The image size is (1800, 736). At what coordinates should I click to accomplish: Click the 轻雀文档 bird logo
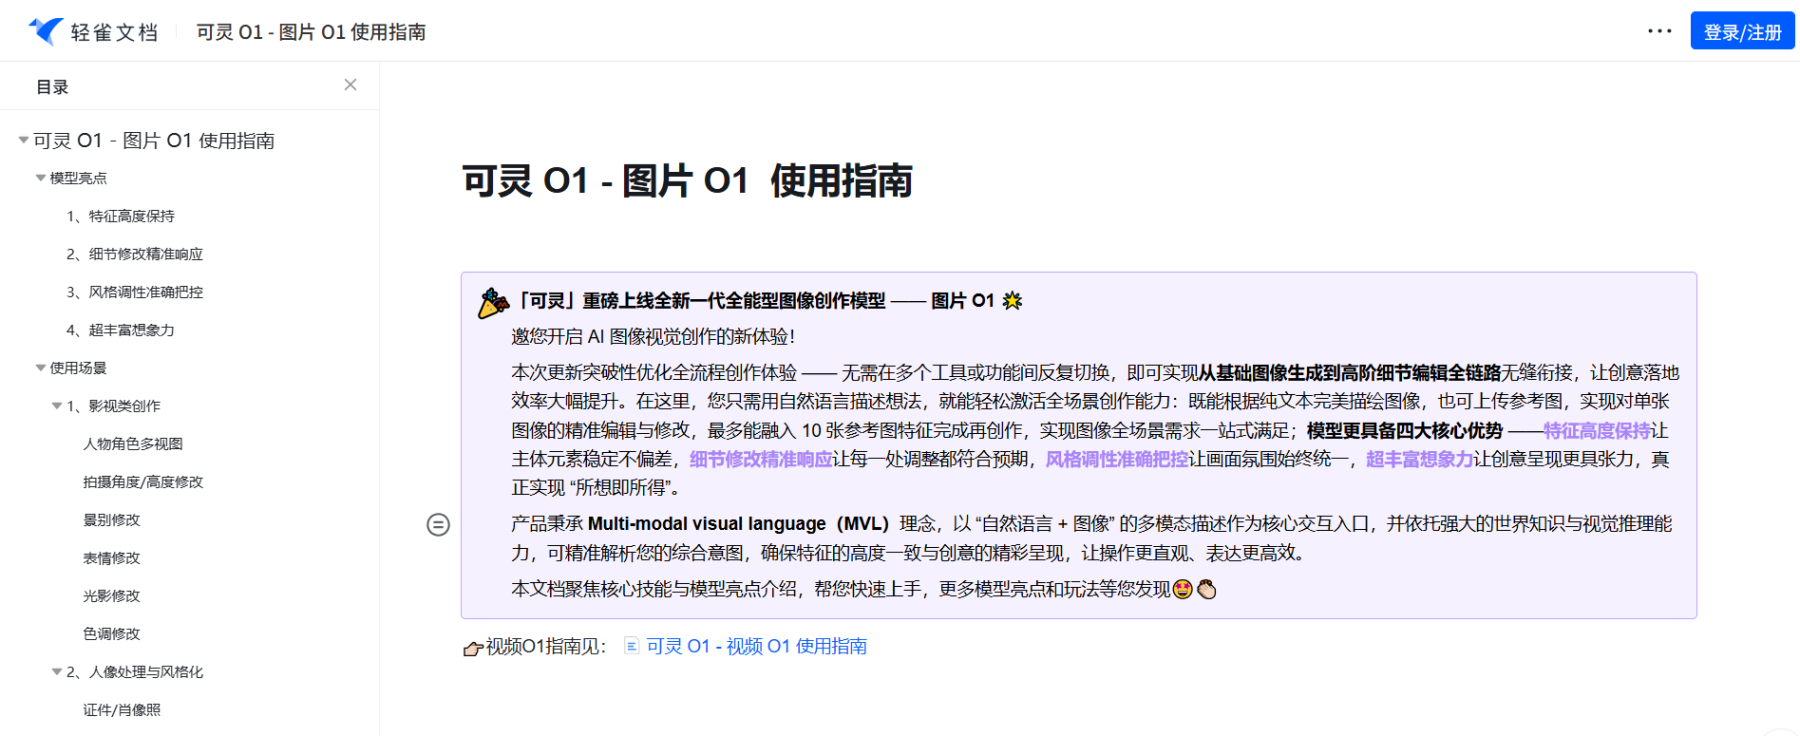click(x=45, y=31)
